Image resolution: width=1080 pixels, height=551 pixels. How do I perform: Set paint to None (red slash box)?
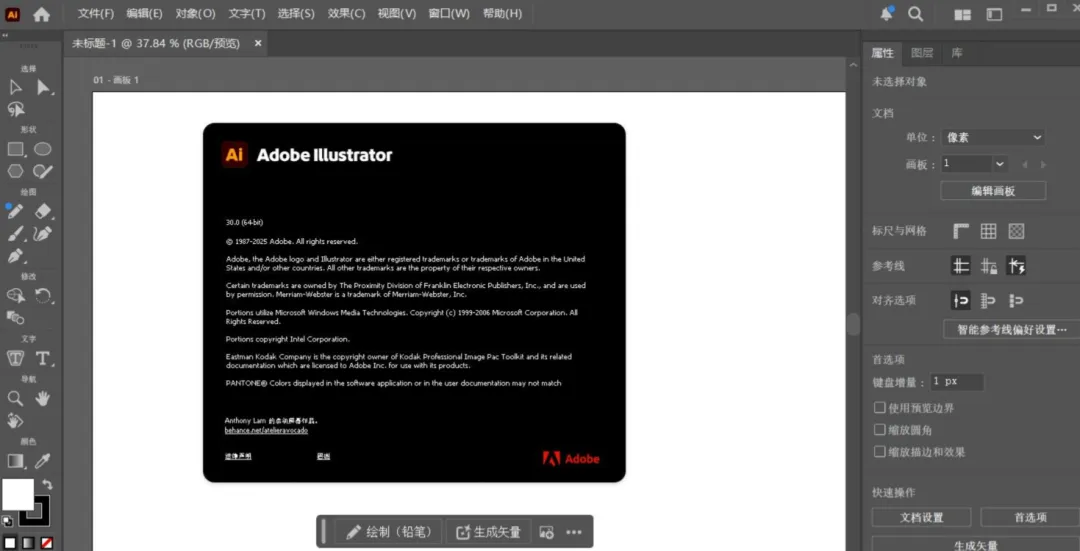[x=47, y=543]
